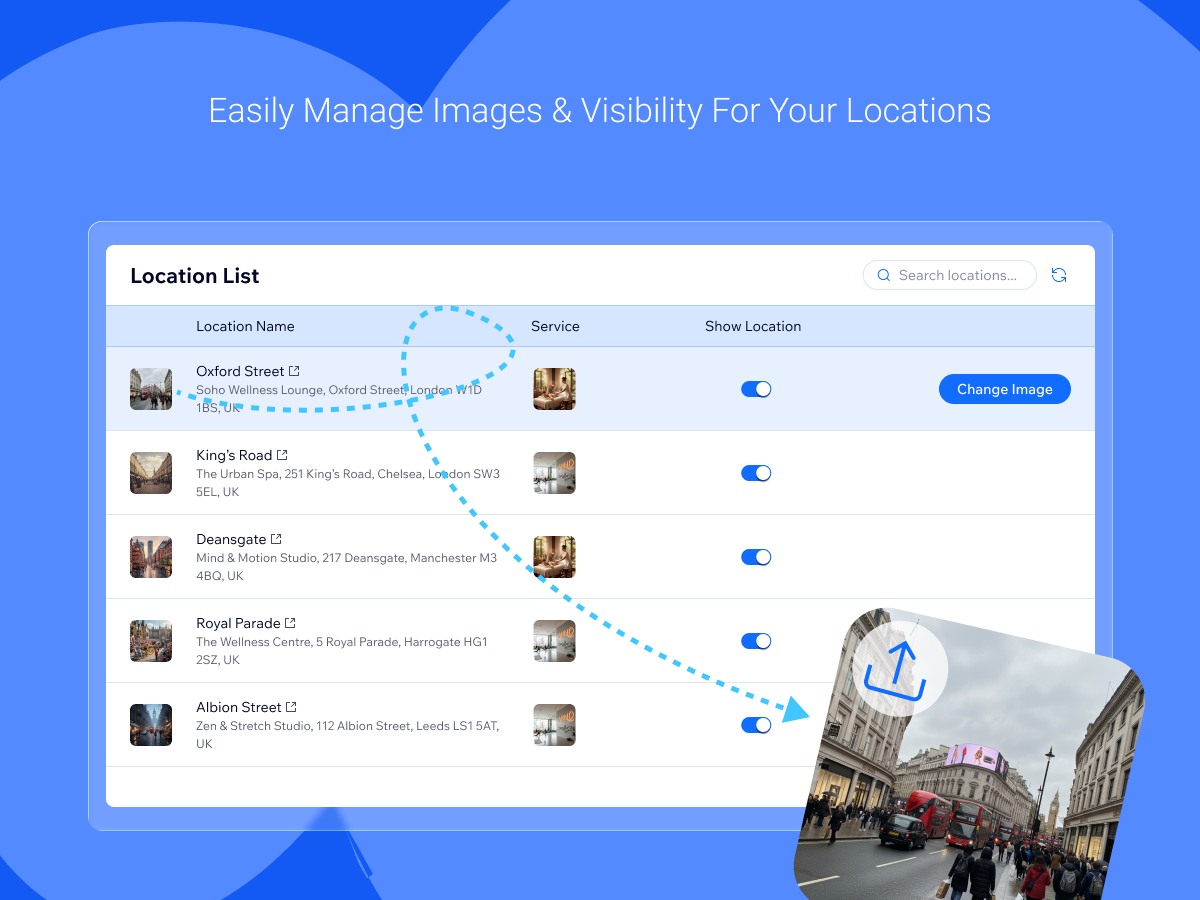Click the magnifier icon in search box
The width and height of the screenshot is (1200, 900).
[884, 275]
